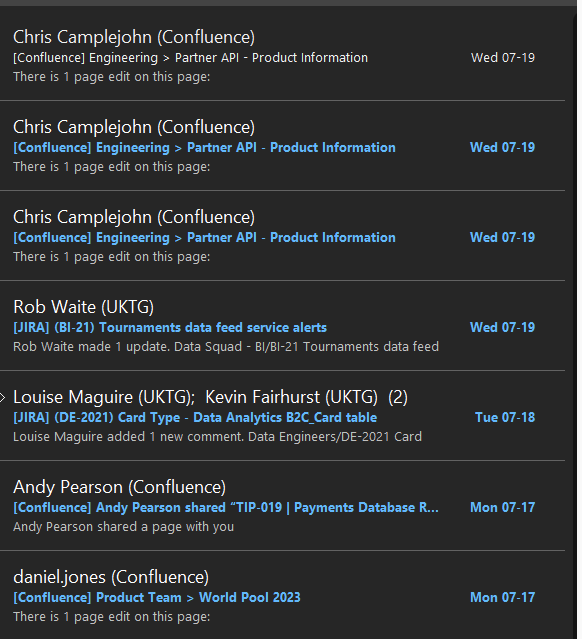Click the Mon 07-17 date on daniel.jones email
The image size is (582, 639).
(502, 598)
